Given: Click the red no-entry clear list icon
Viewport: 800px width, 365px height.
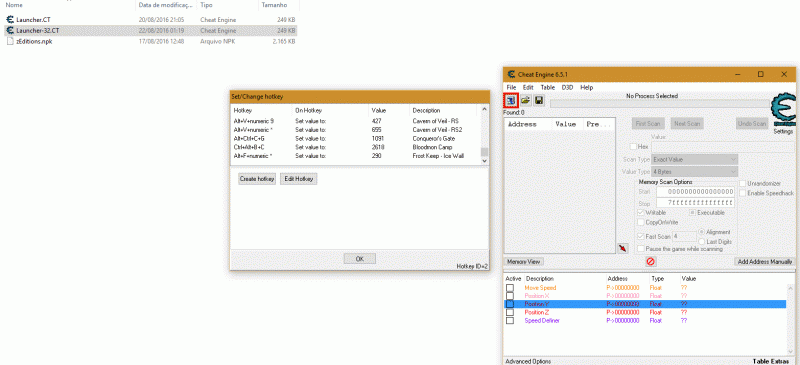Looking at the screenshot, I should click(651, 261).
